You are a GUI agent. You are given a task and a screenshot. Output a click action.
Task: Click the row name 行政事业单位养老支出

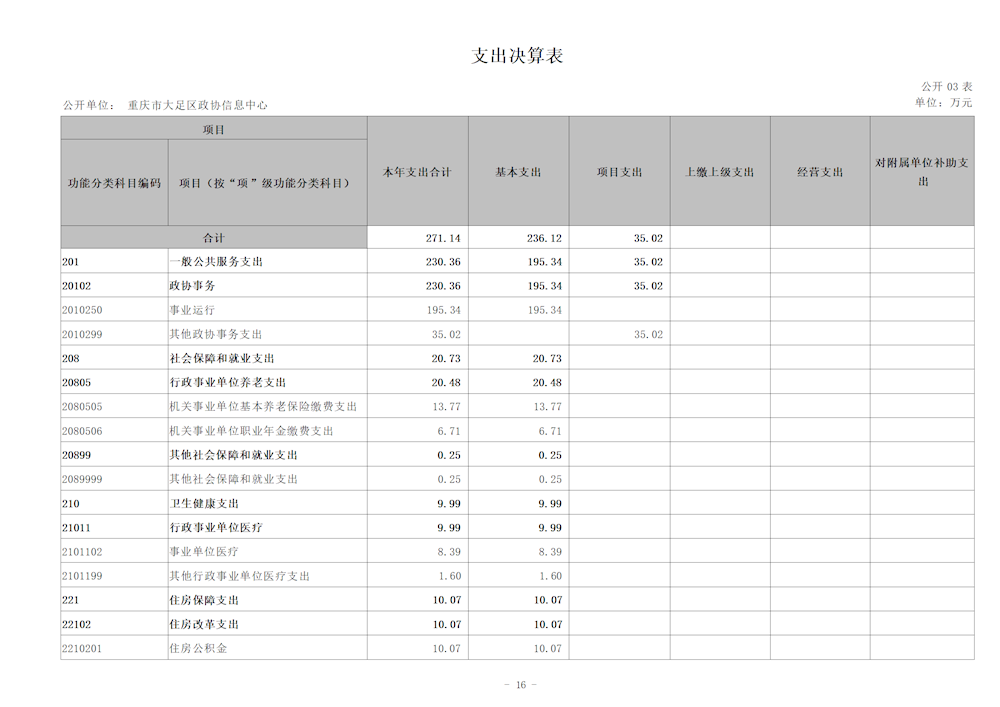[x=228, y=383]
